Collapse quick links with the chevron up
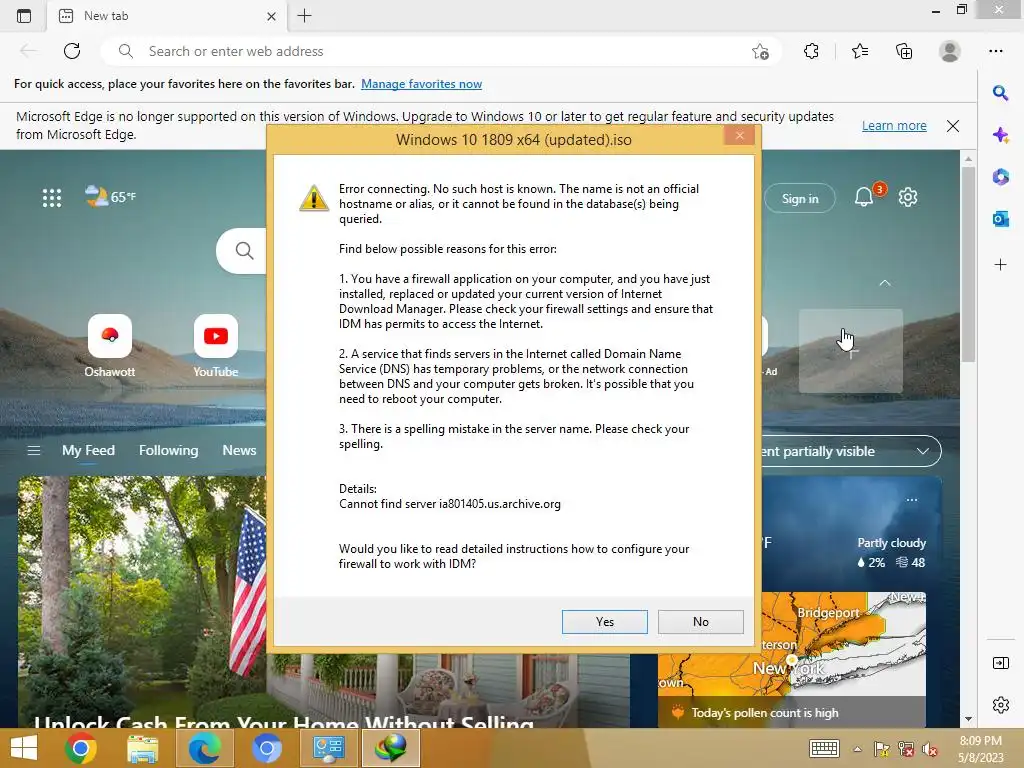1024x768 pixels. pyautogui.click(x=885, y=283)
